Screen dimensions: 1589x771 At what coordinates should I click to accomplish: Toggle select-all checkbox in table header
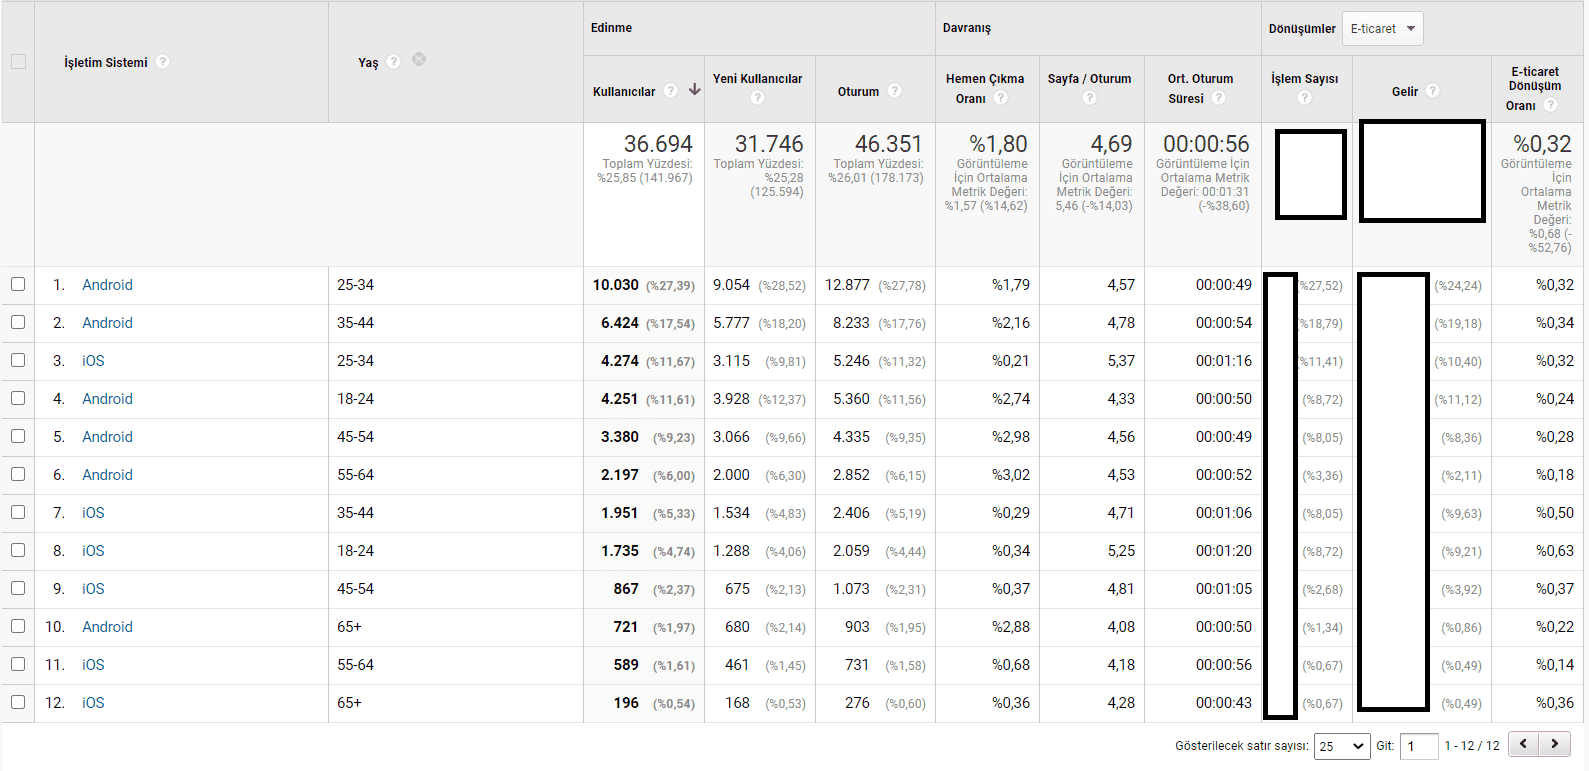pos(18,62)
